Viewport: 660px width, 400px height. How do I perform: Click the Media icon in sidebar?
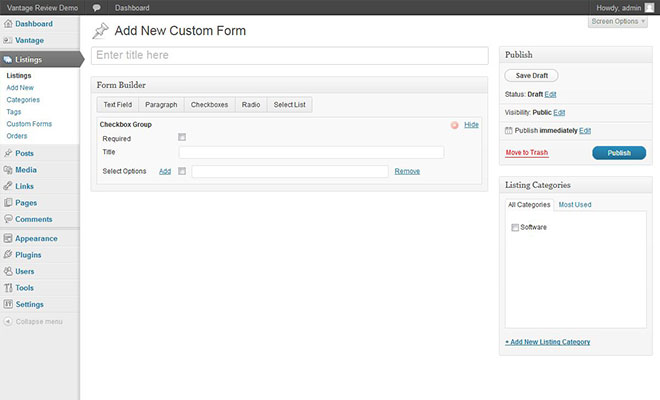point(8,170)
